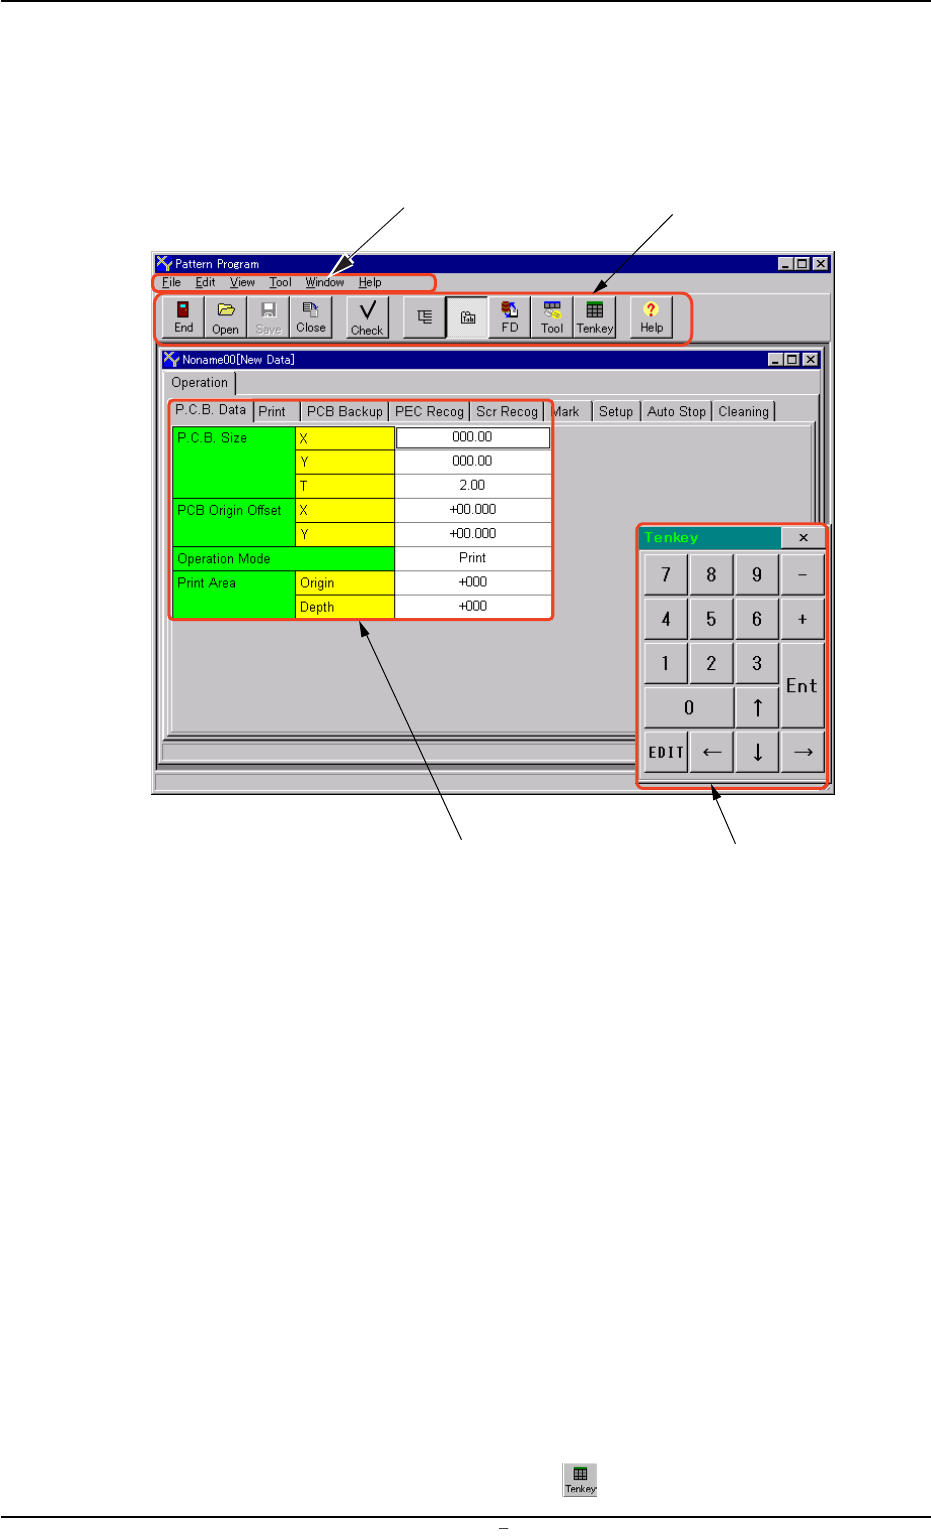Tap minus key on the Tenkey

[x=802, y=574]
